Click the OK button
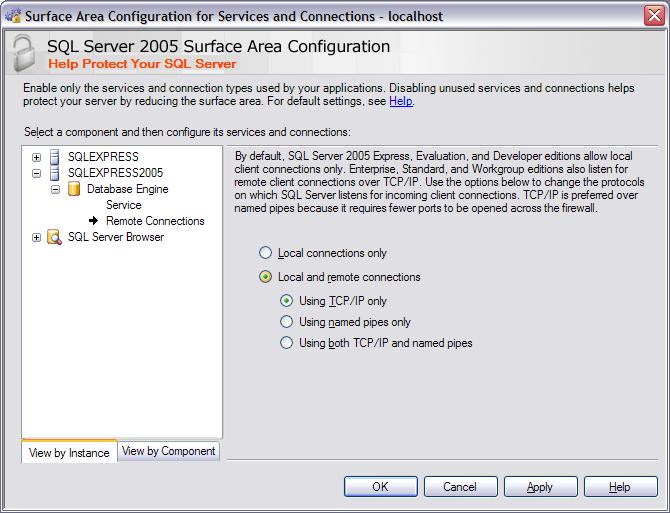The image size is (670, 513). point(380,487)
